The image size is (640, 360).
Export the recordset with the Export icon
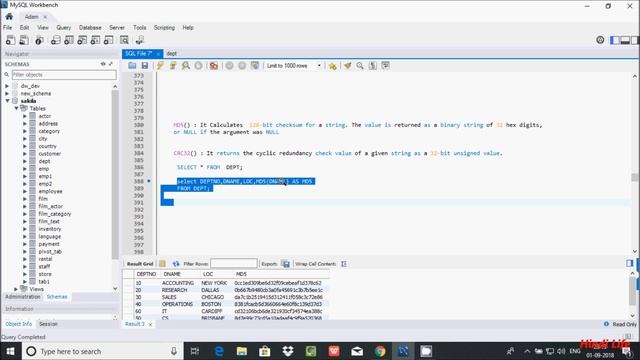pyautogui.click(x=286, y=264)
